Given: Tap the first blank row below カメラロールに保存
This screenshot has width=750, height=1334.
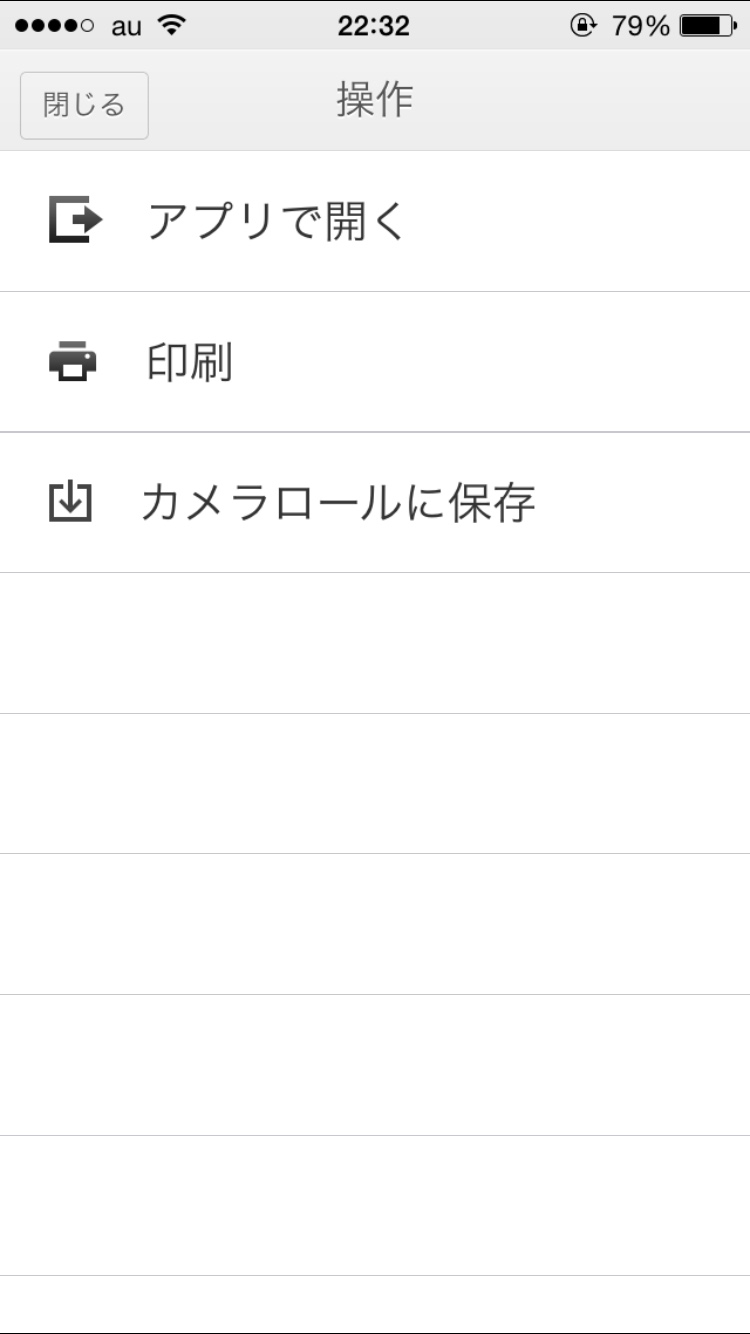Looking at the screenshot, I should pyautogui.click(x=375, y=643).
